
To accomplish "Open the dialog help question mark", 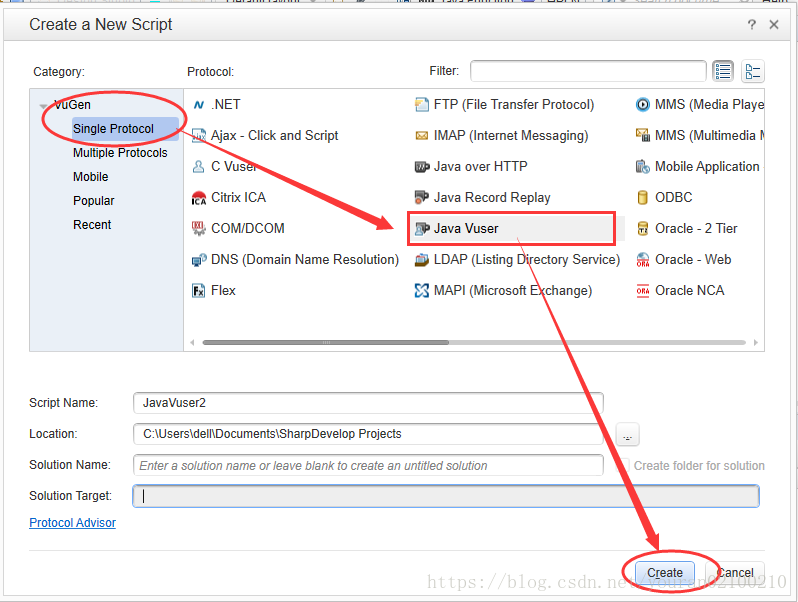I will click(x=752, y=24).
